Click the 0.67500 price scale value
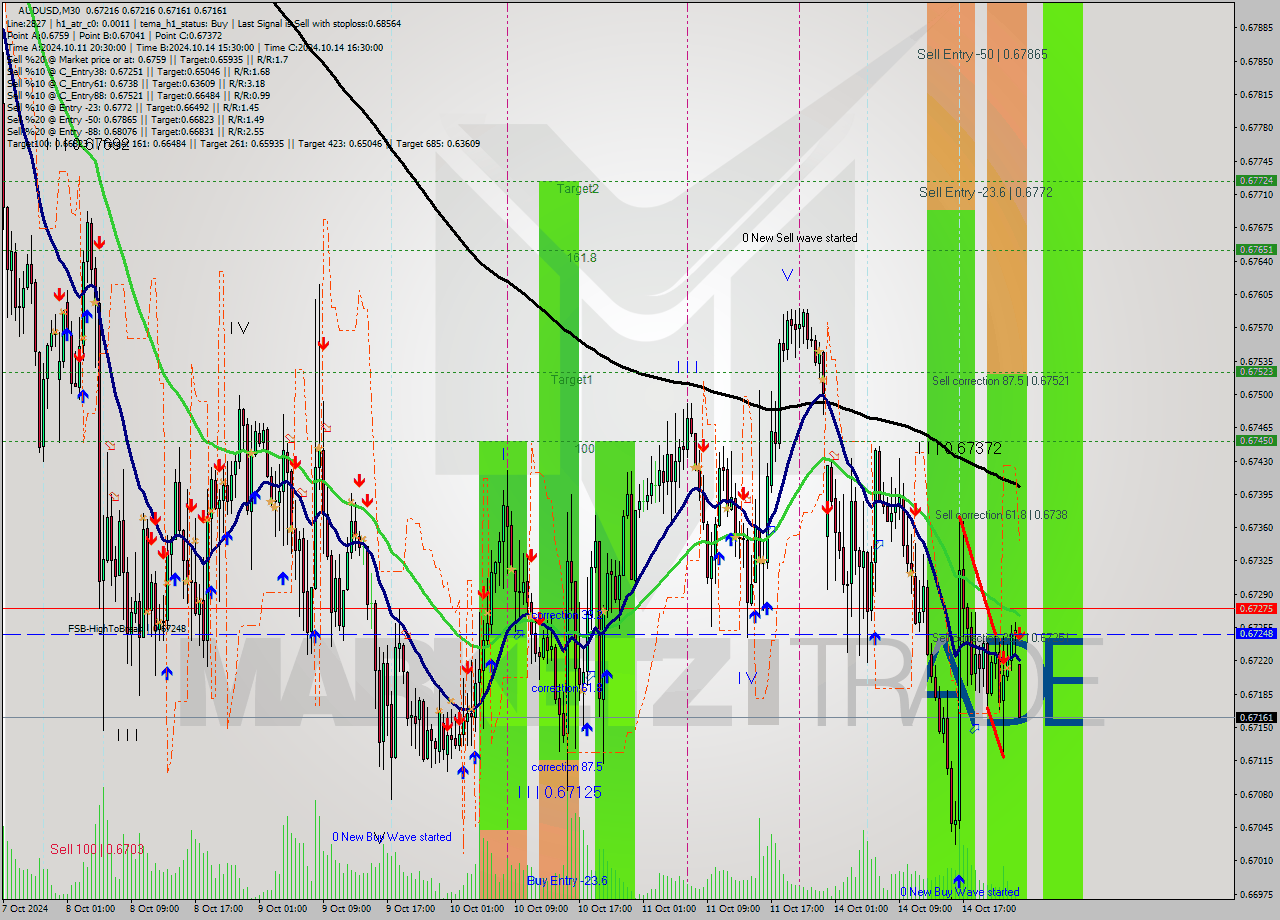The height and width of the screenshot is (920, 1280). pyautogui.click(x=1256, y=394)
